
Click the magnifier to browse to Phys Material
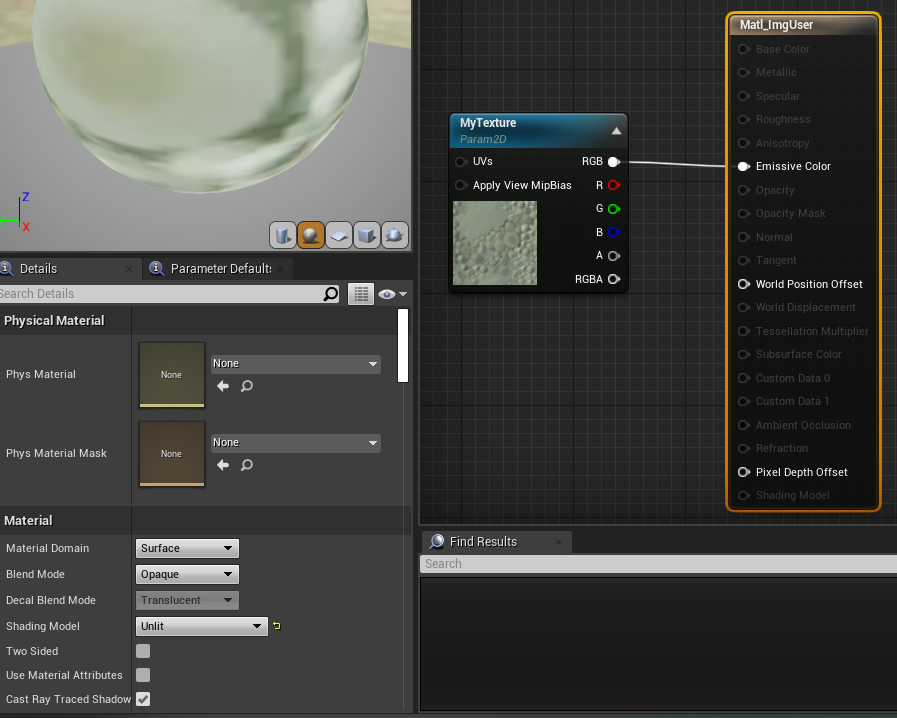[x=246, y=386]
